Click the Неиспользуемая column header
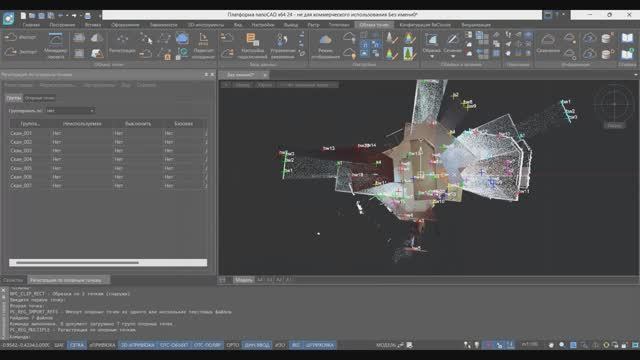Screen dimensions: 640x360 point(82,123)
